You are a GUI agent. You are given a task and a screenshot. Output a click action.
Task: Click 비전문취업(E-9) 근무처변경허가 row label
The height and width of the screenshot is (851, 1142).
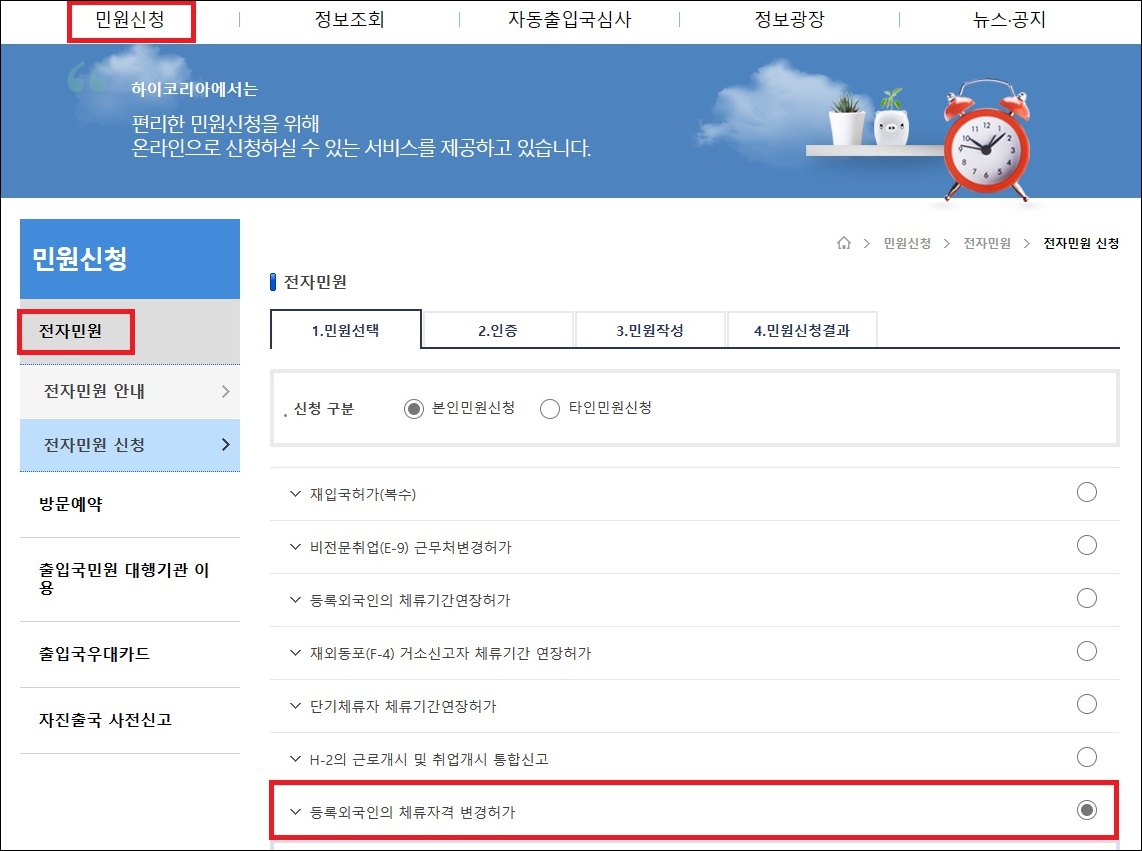tap(411, 547)
